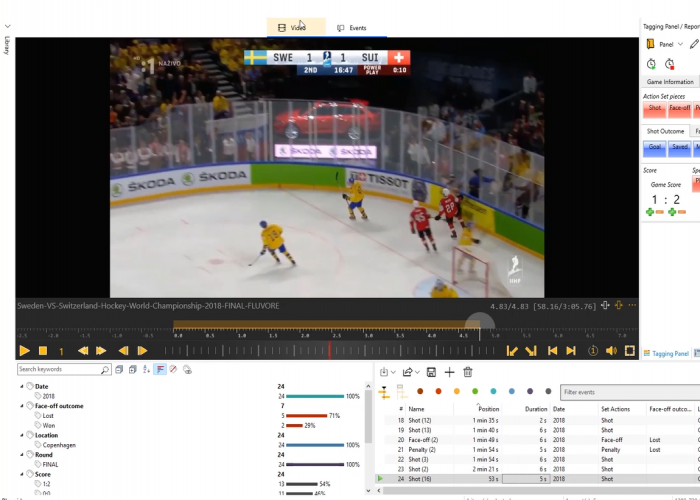Collapse the Date keyword group

coord(21,387)
